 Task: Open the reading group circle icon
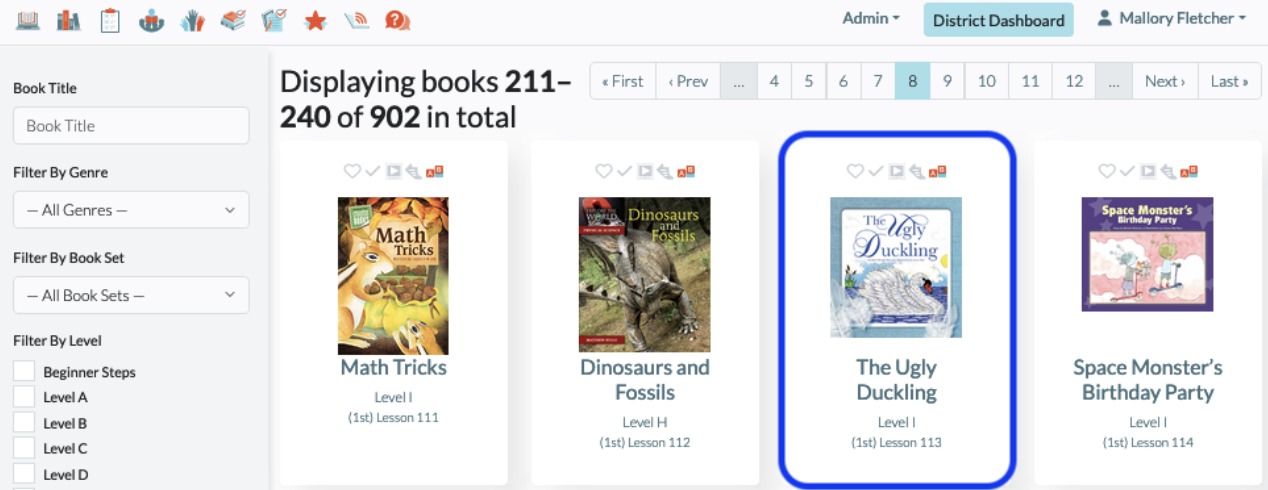[151, 20]
